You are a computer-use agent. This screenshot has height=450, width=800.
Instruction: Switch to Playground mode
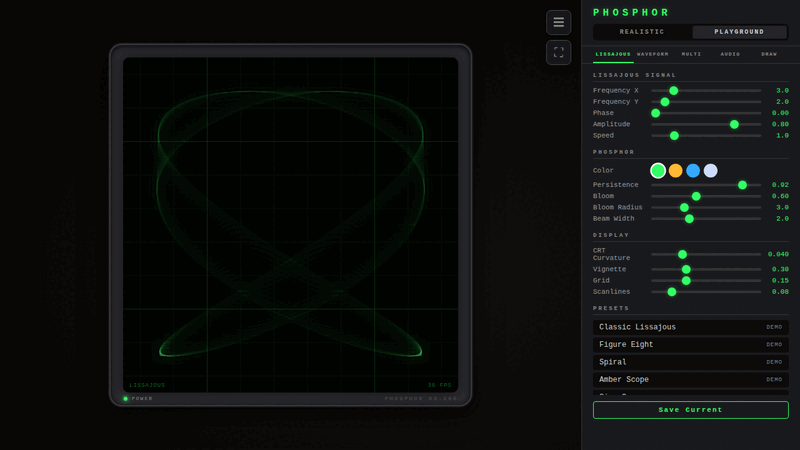coord(739,32)
